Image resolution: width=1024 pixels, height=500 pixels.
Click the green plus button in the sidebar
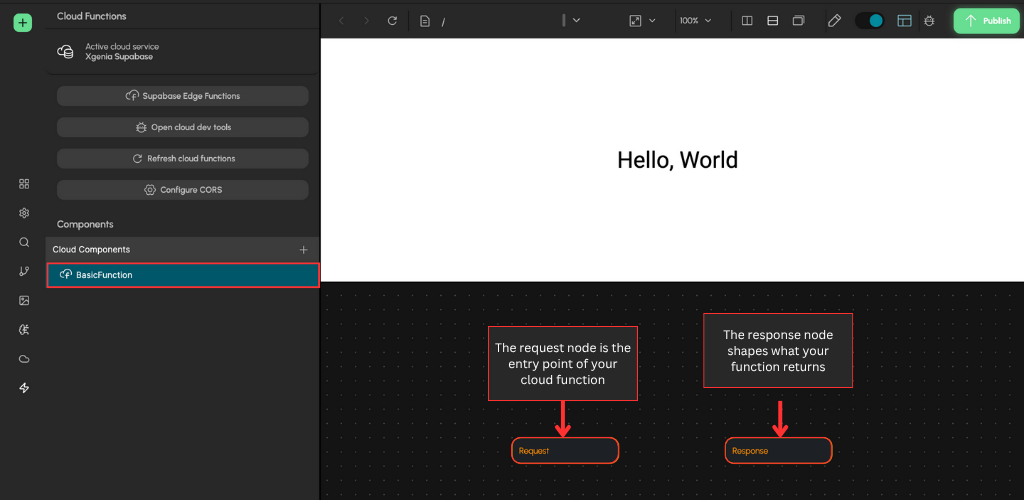[23, 22]
